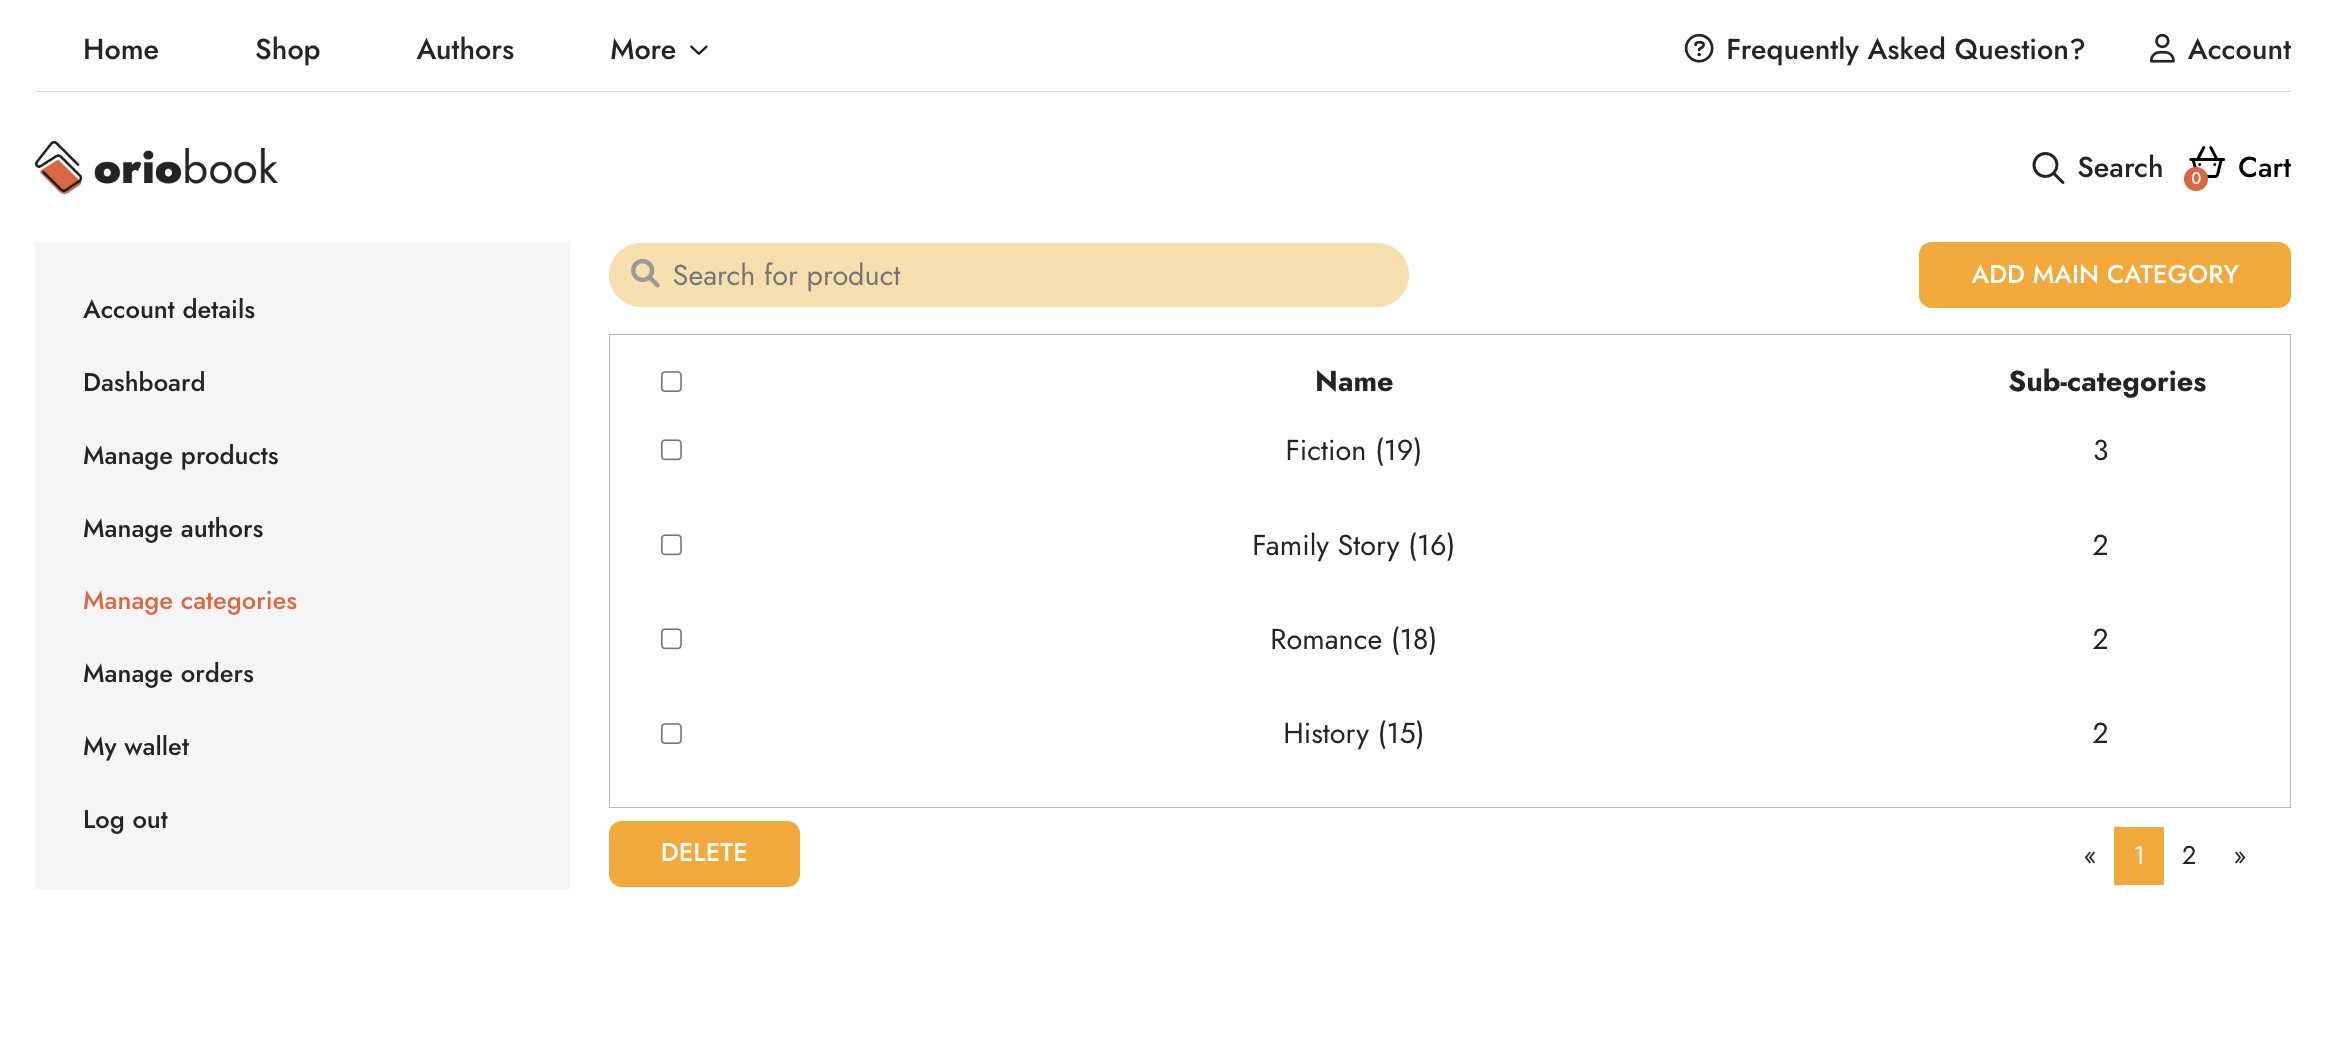This screenshot has height=1042, width=2340.
Task: Click magnifier icon in product search bar
Action: (646, 274)
